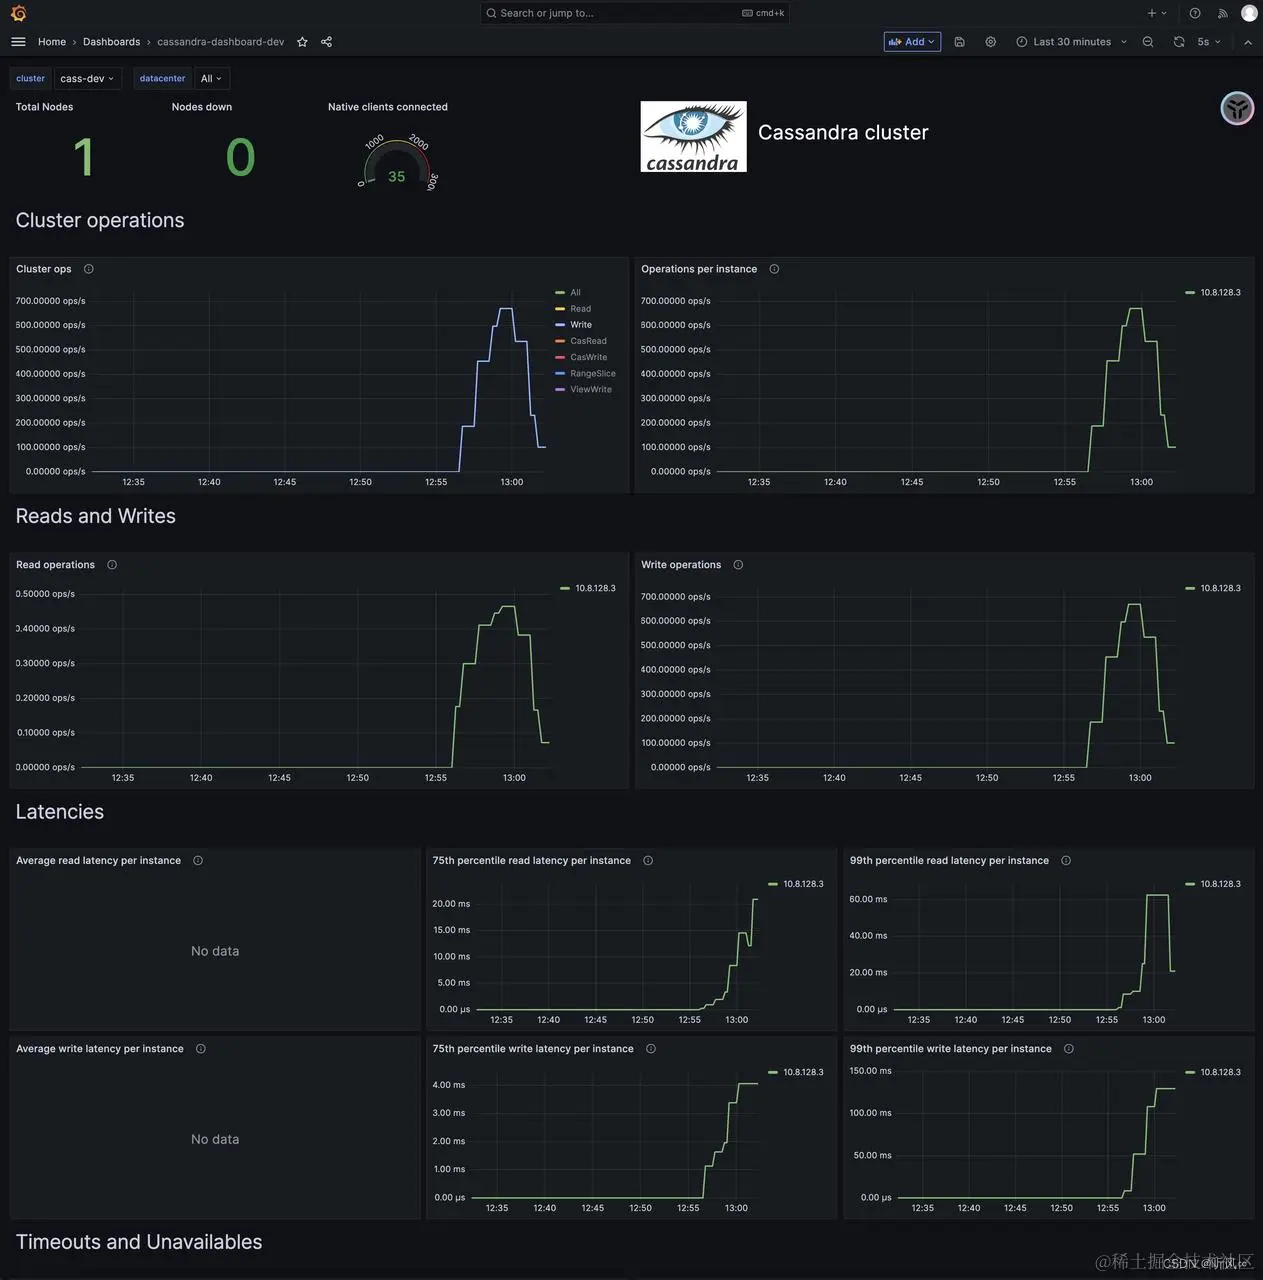This screenshot has height=1280, width=1263.
Task: Click the Nodes down value 0
Action: pyautogui.click(x=240, y=158)
